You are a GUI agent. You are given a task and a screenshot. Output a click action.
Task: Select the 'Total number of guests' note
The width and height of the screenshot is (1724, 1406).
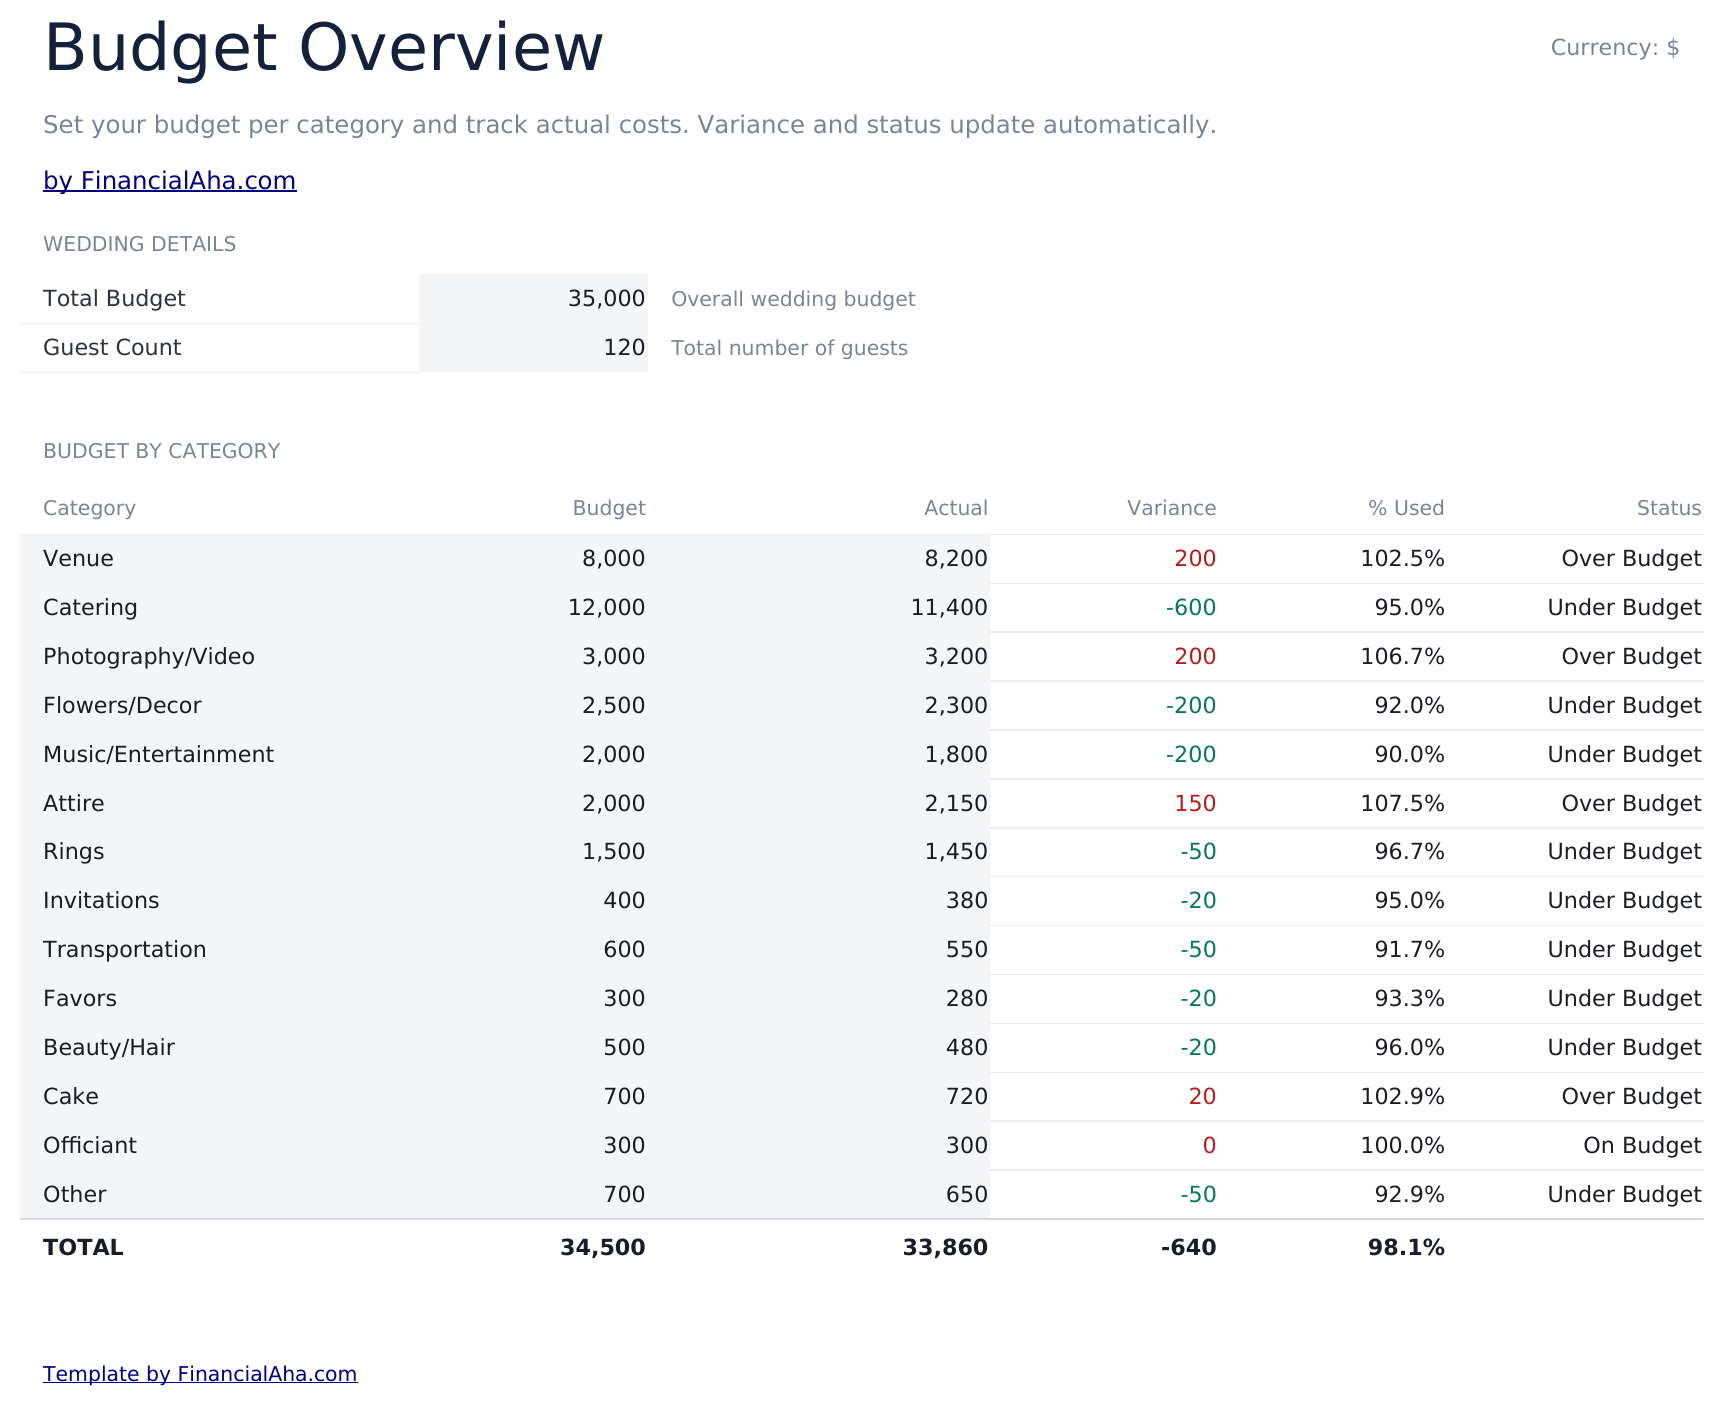click(x=789, y=349)
